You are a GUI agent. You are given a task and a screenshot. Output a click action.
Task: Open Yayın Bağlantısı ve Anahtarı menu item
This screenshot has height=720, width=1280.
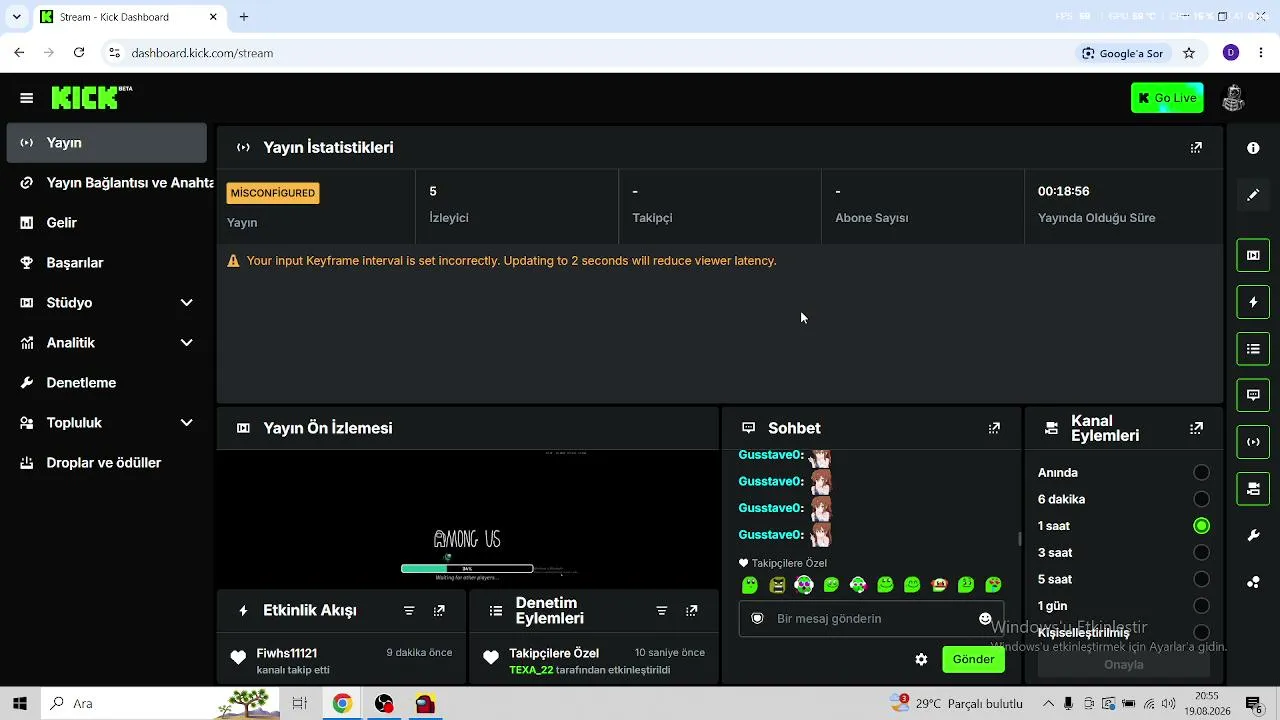click(x=107, y=183)
